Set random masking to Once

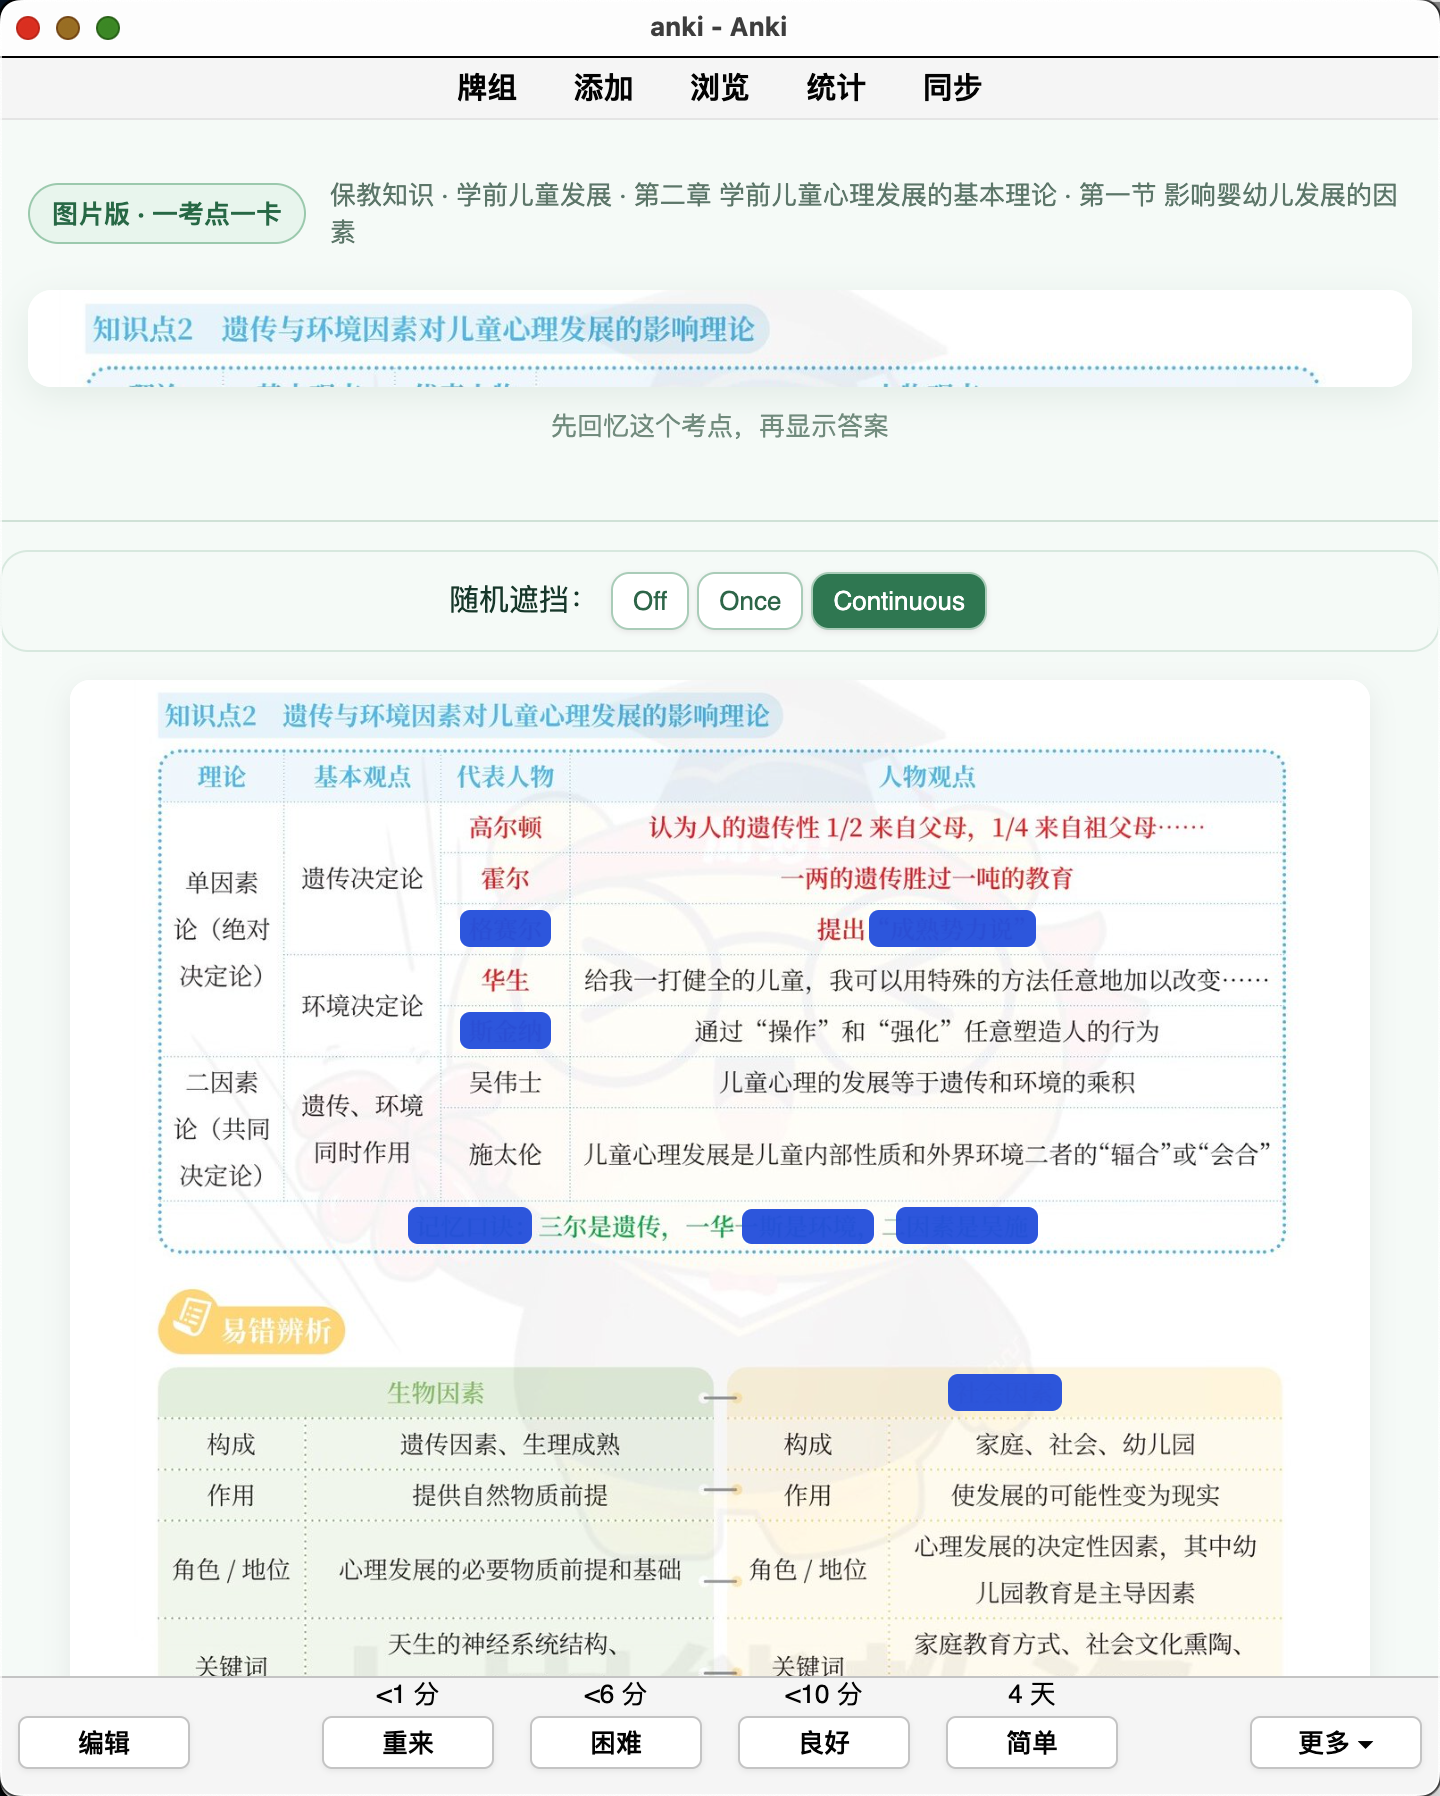coord(750,601)
